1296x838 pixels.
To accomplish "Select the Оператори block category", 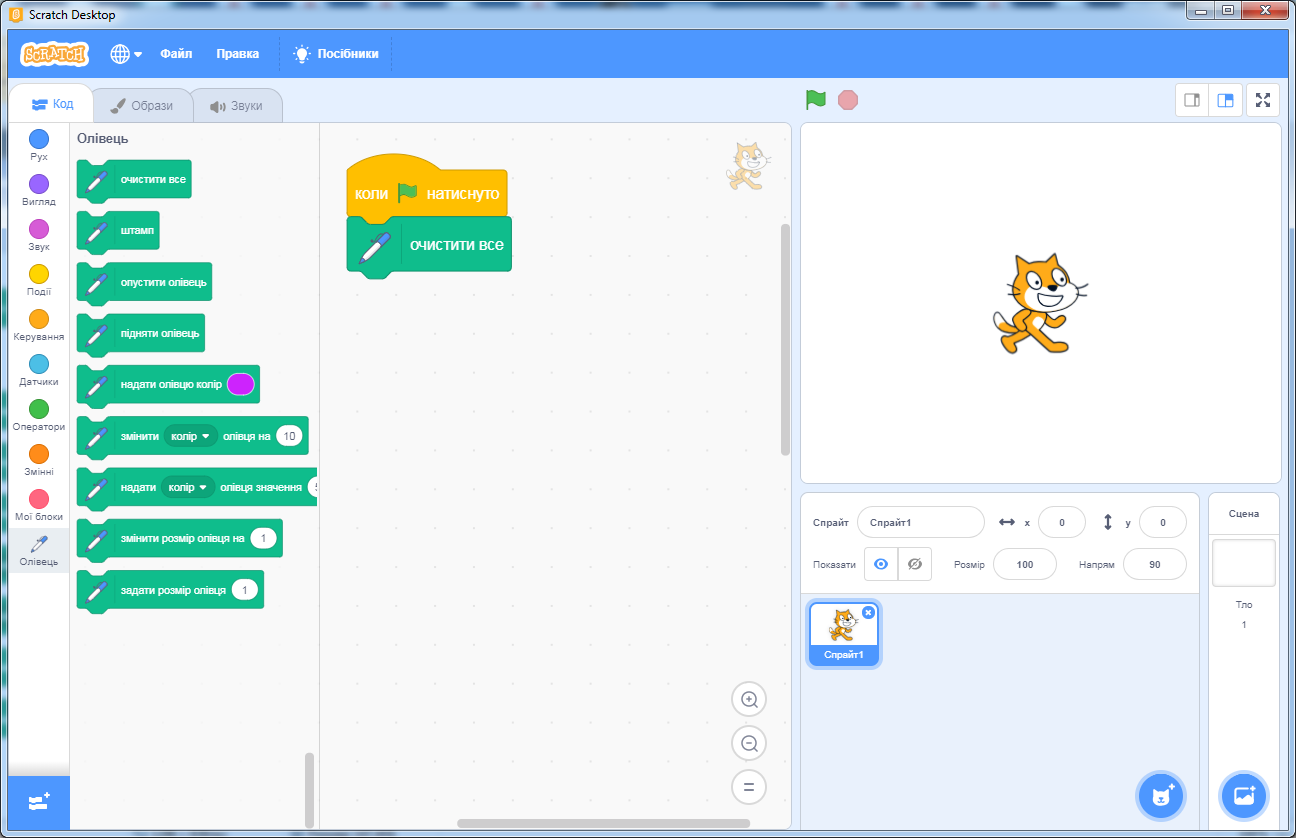I will pyautogui.click(x=39, y=416).
